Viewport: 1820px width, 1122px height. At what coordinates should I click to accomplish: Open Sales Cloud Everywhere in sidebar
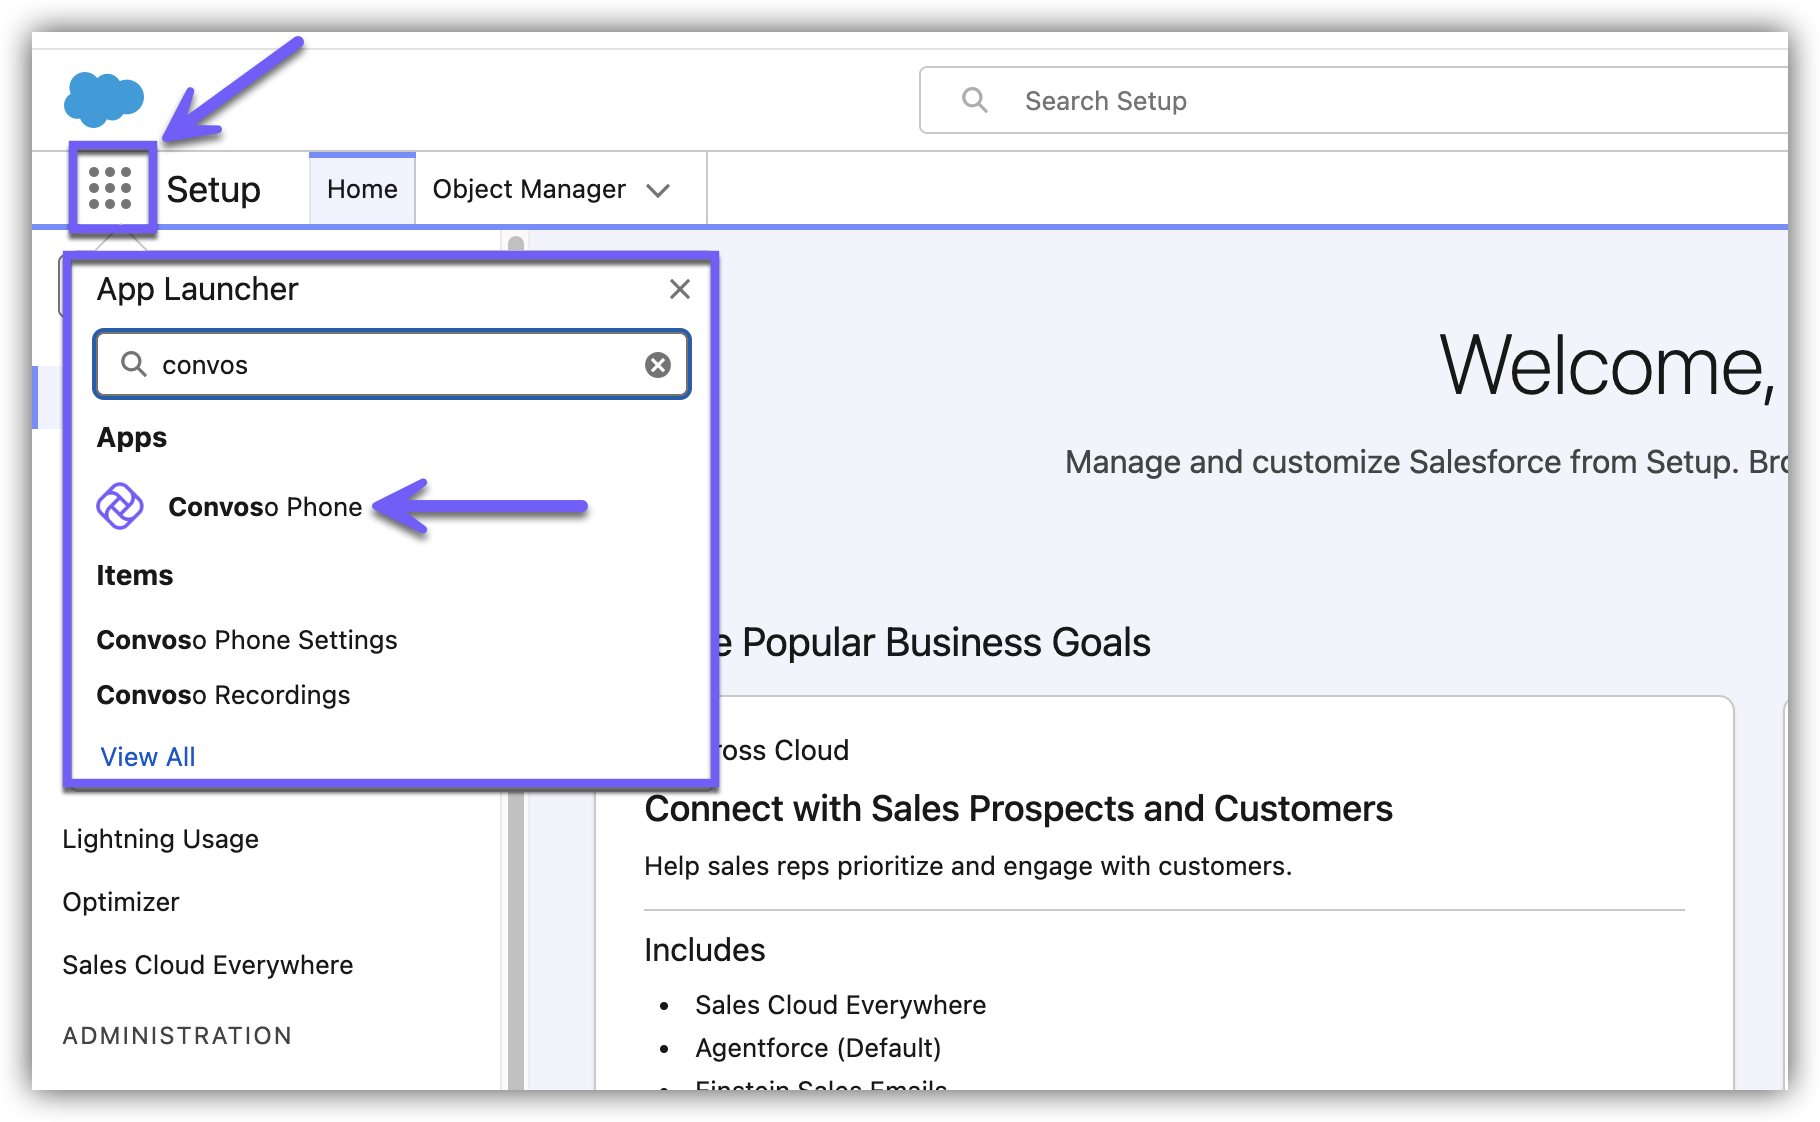(207, 965)
